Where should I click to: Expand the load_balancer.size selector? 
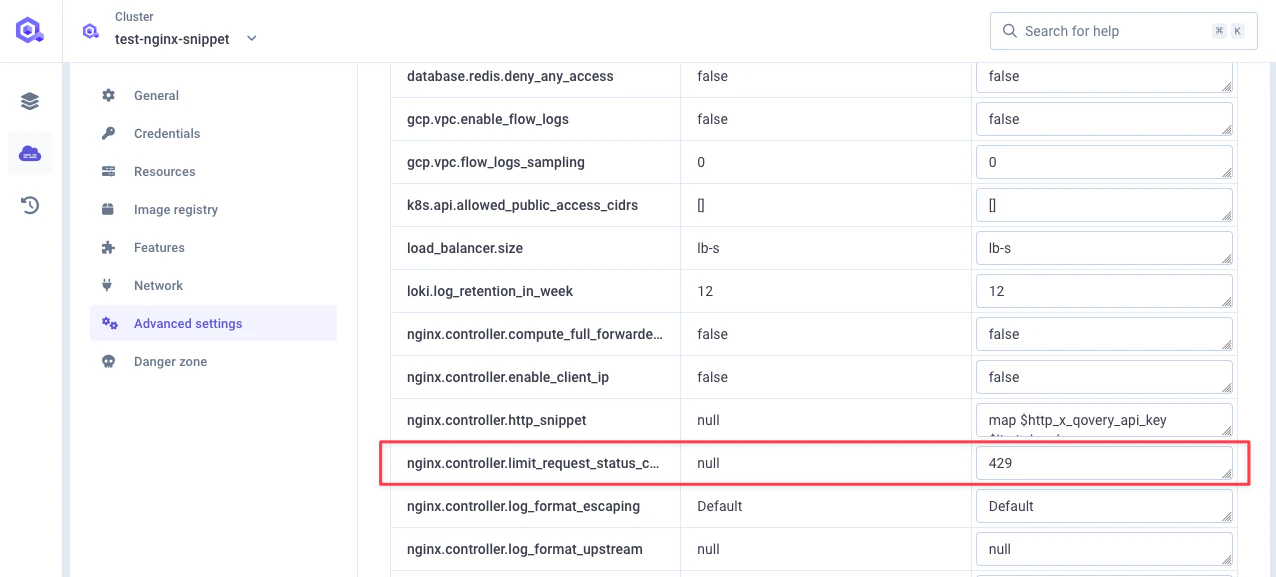pos(1104,247)
